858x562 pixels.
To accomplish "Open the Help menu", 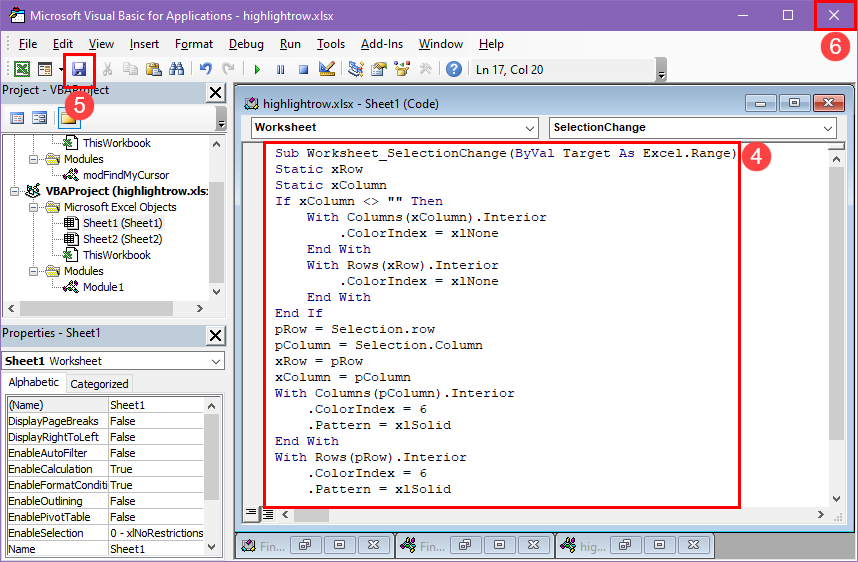I will (491, 44).
